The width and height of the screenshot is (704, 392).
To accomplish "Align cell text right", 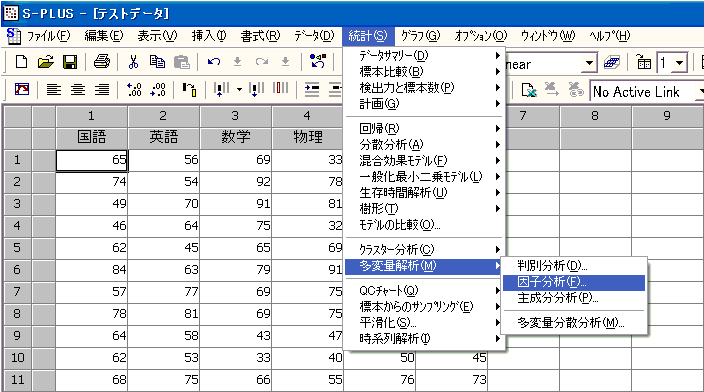I will [x=102, y=90].
